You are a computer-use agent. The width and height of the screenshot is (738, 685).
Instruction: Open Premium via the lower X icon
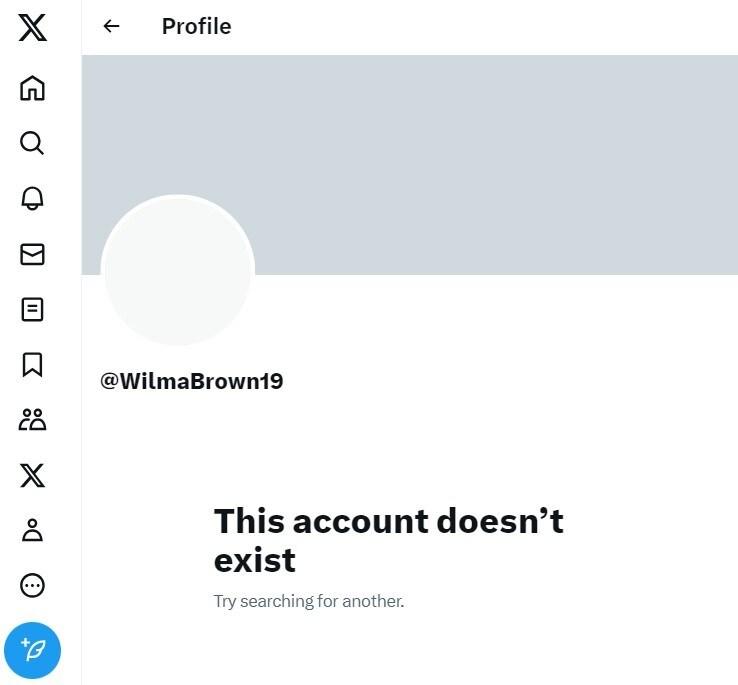[x=32, y=475]
